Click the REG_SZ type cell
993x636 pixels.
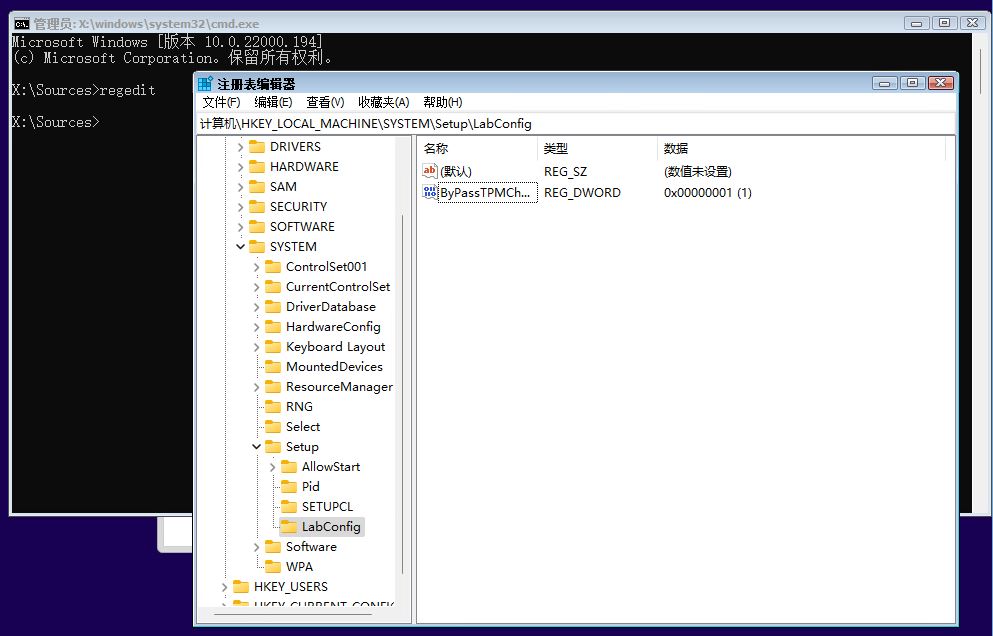pos(565,172)
